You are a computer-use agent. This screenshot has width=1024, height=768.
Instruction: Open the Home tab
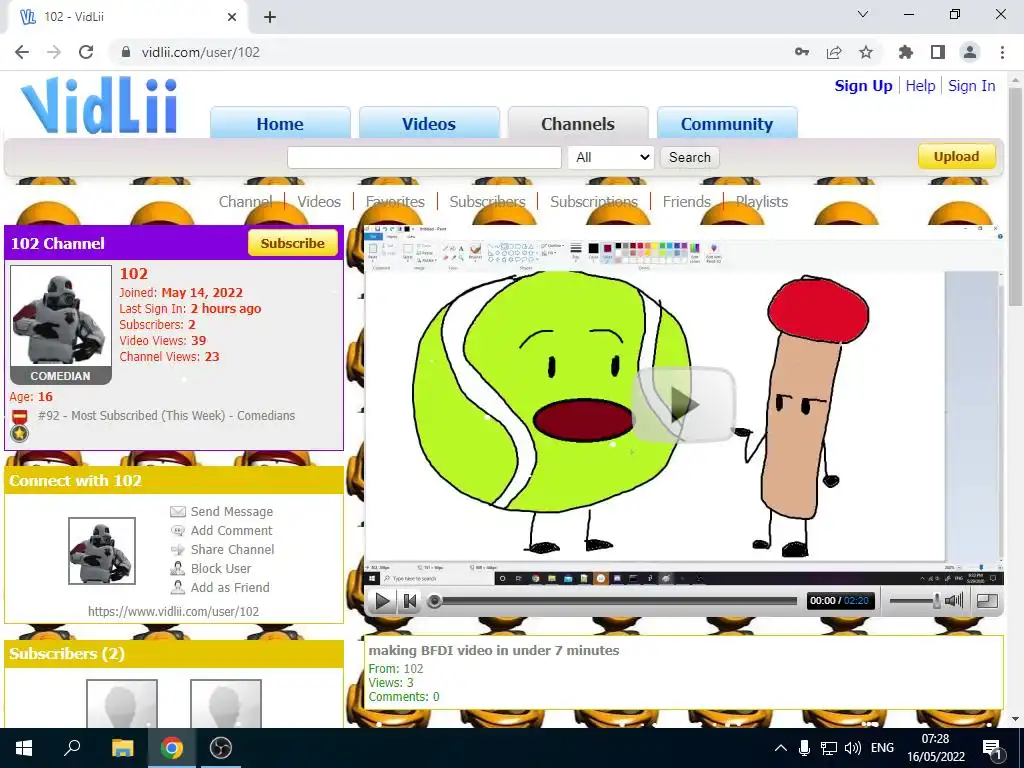(280, 123)
